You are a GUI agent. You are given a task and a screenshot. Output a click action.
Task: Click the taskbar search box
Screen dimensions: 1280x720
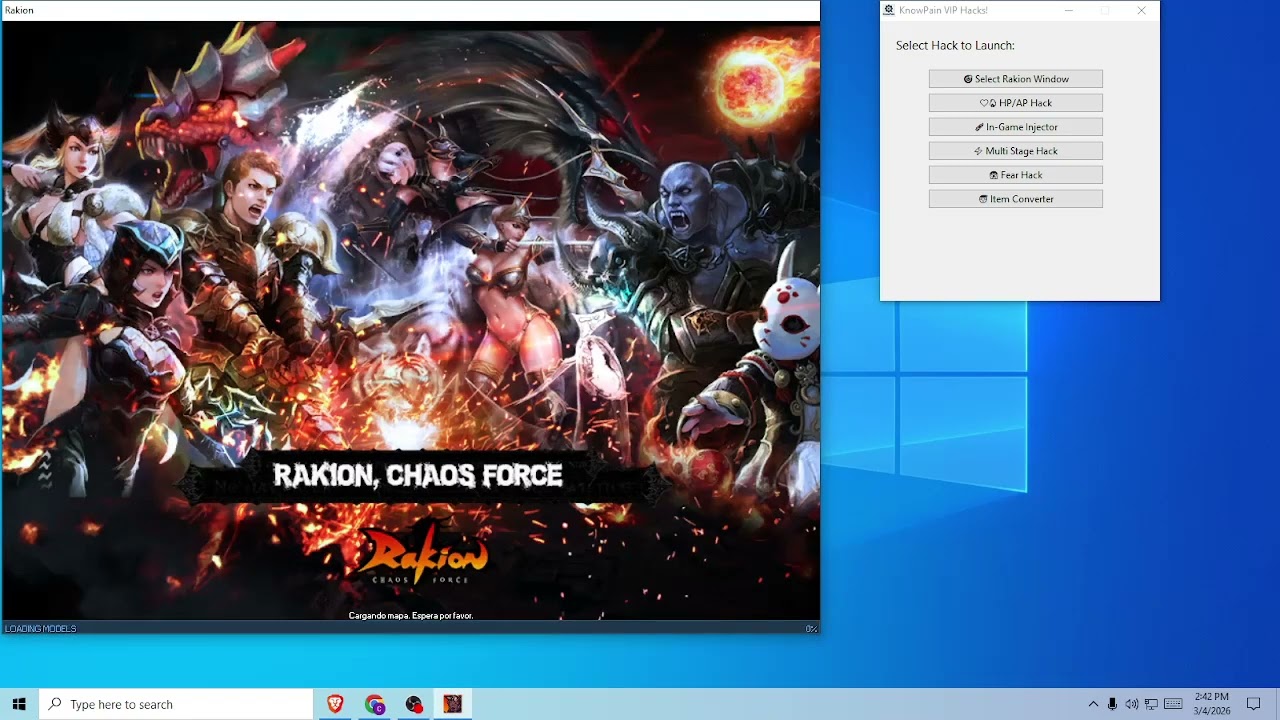coord(176,704)
